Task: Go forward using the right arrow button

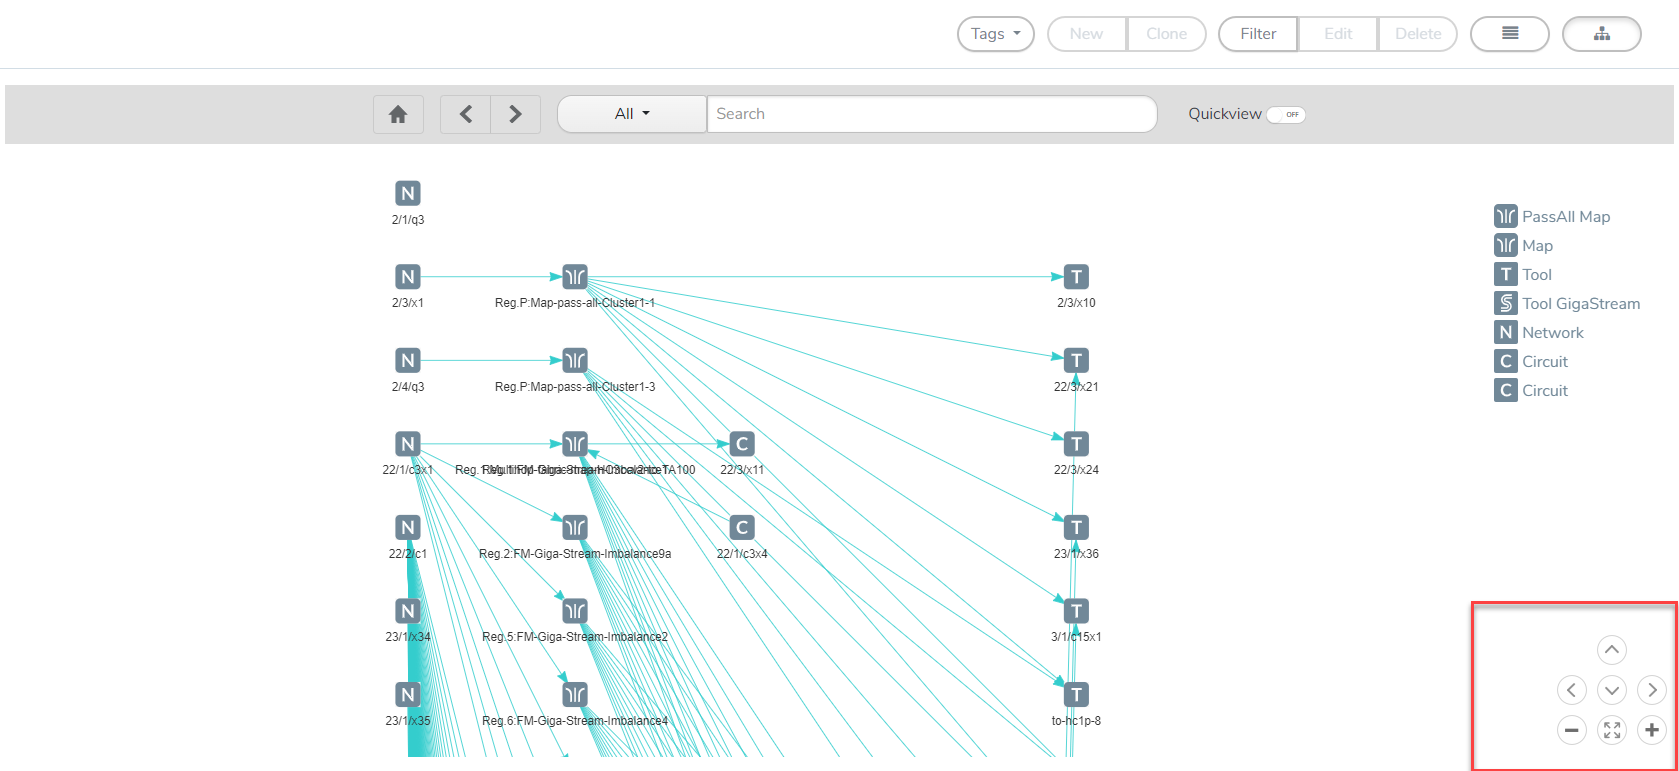Action: pos(515,114)
